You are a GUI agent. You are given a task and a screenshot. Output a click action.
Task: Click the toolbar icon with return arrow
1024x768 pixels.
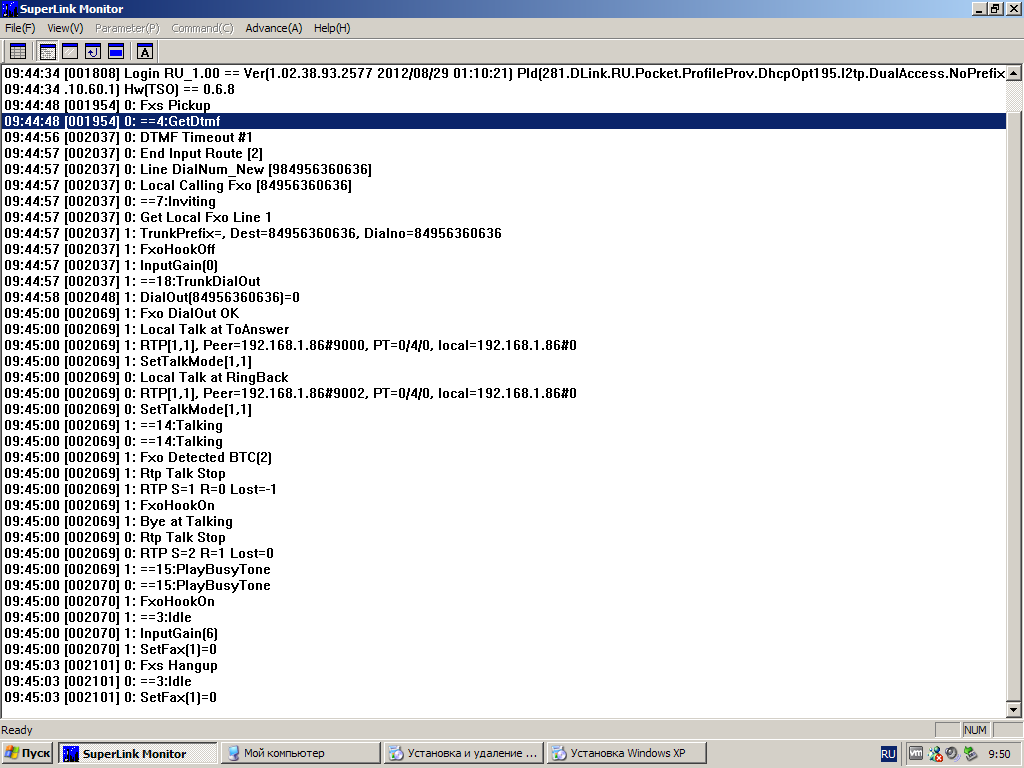click(x=93, y=51)
